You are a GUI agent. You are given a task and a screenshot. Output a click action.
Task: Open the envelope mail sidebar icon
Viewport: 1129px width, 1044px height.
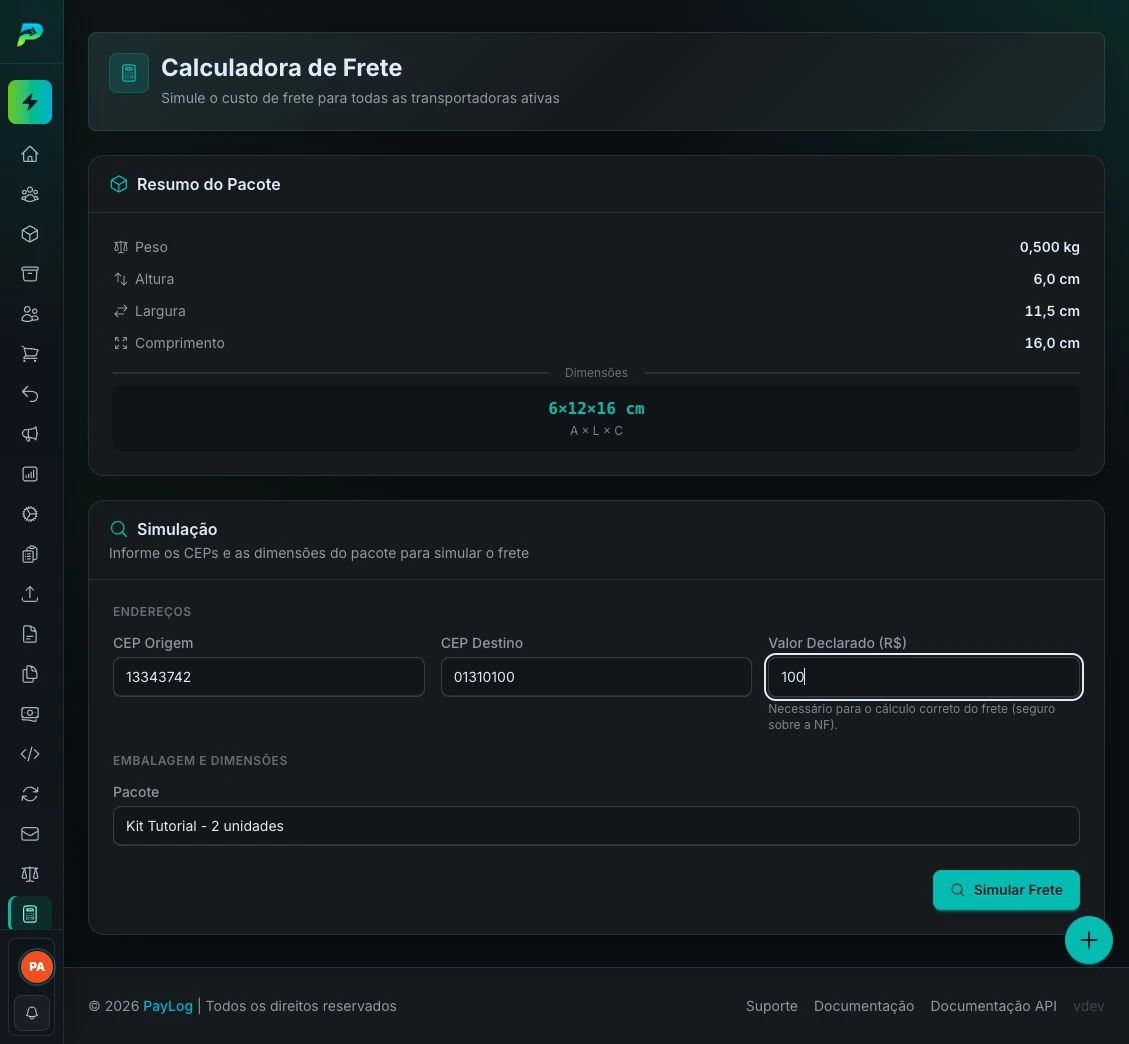[30, 834]
